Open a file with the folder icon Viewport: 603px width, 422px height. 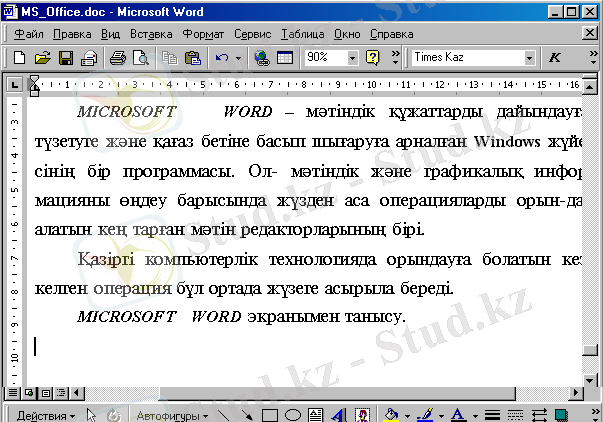point(42,58)
